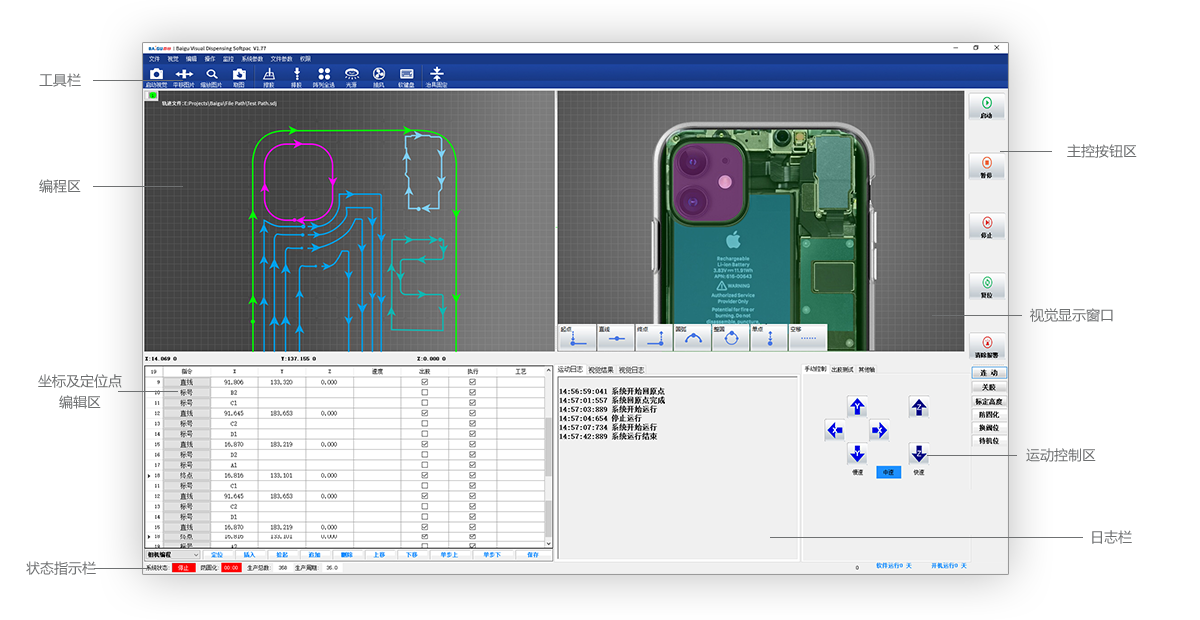Click the 取图 capture image icon

pos(239,75)
